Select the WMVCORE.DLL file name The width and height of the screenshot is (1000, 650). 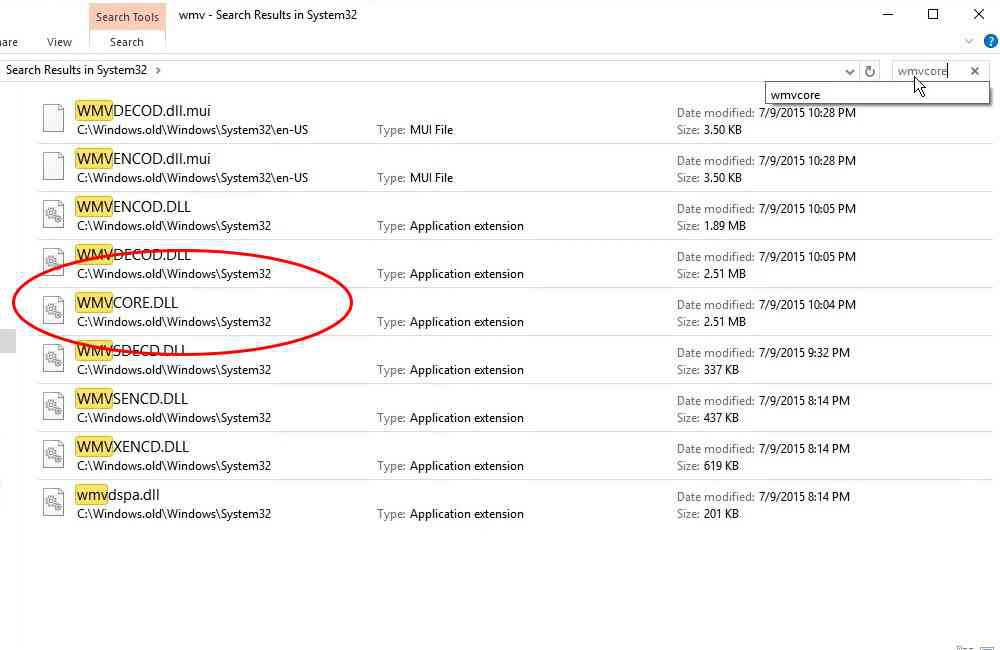[127, 303]
